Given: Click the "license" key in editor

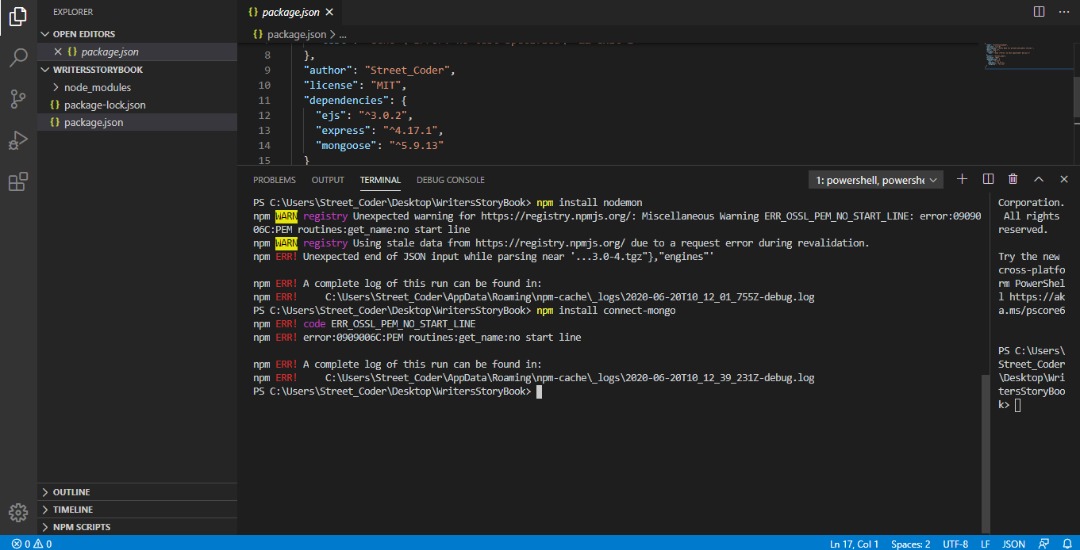Looking at the screenshot, I should pyautogui.click(x=331, y=85).
